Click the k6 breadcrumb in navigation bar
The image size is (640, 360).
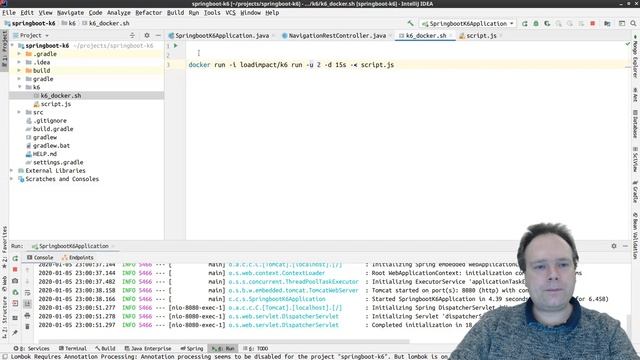tap(69, 23)
